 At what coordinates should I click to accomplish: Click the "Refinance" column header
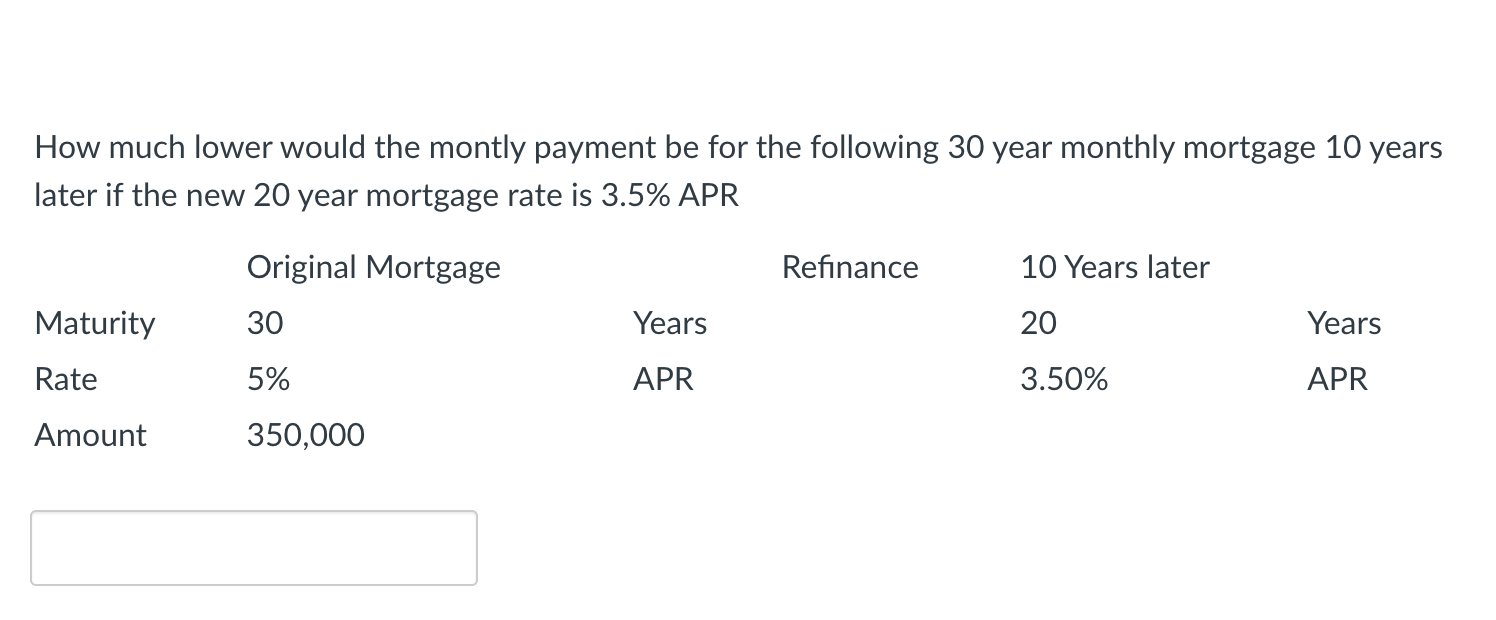pyautogui.click(x=849, y=267)
